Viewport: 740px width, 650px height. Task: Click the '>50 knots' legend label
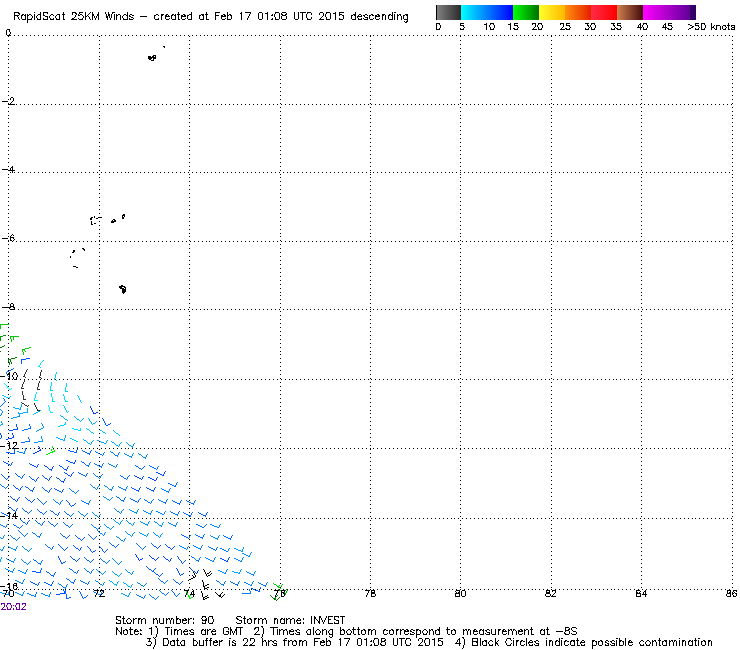(x=711, y=27)
